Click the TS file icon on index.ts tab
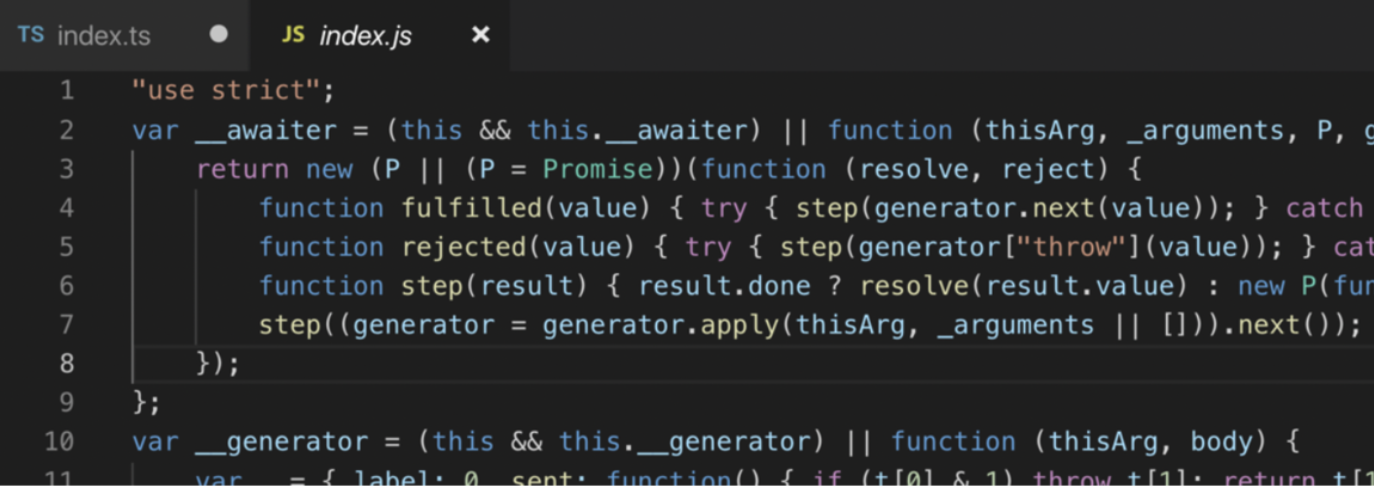 click(x=31, y=35)
